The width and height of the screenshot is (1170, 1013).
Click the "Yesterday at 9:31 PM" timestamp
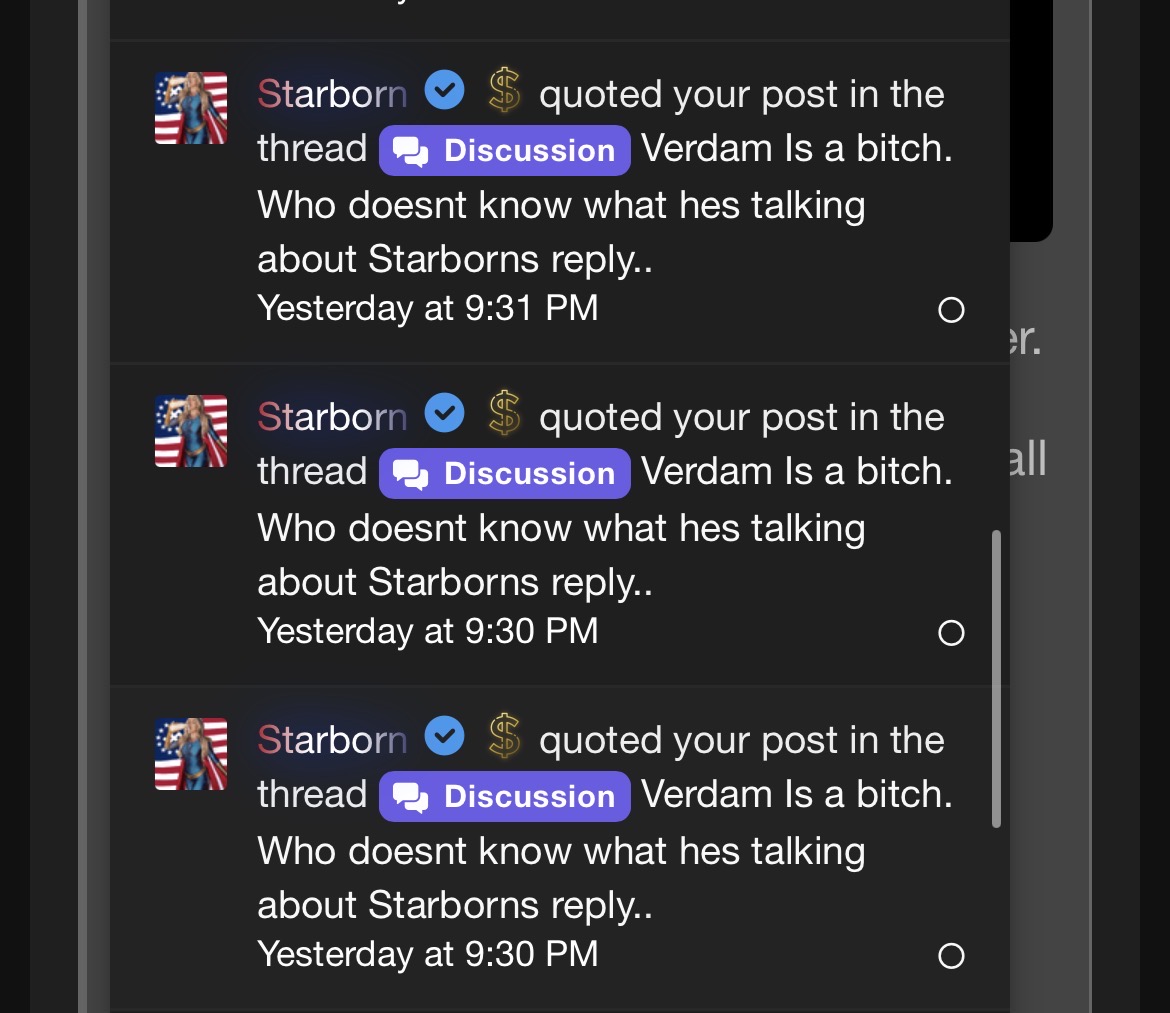pyautogui.click(x=428, y=308)
